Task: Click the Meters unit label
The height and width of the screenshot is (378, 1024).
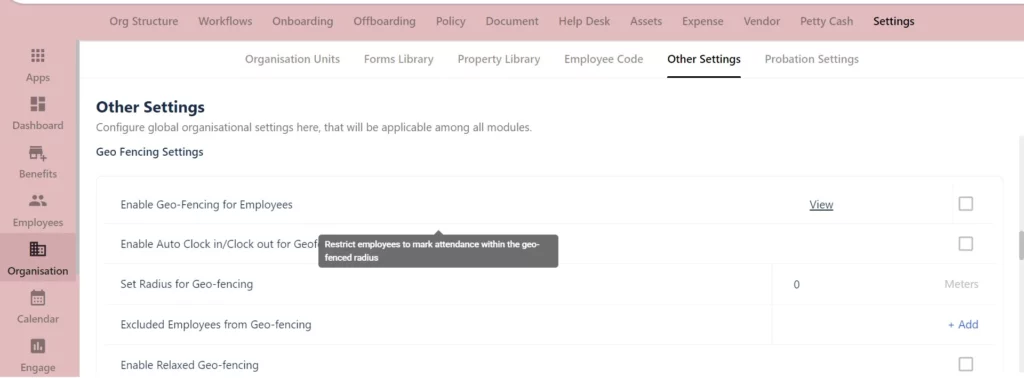Action: [x=961, y=284]
